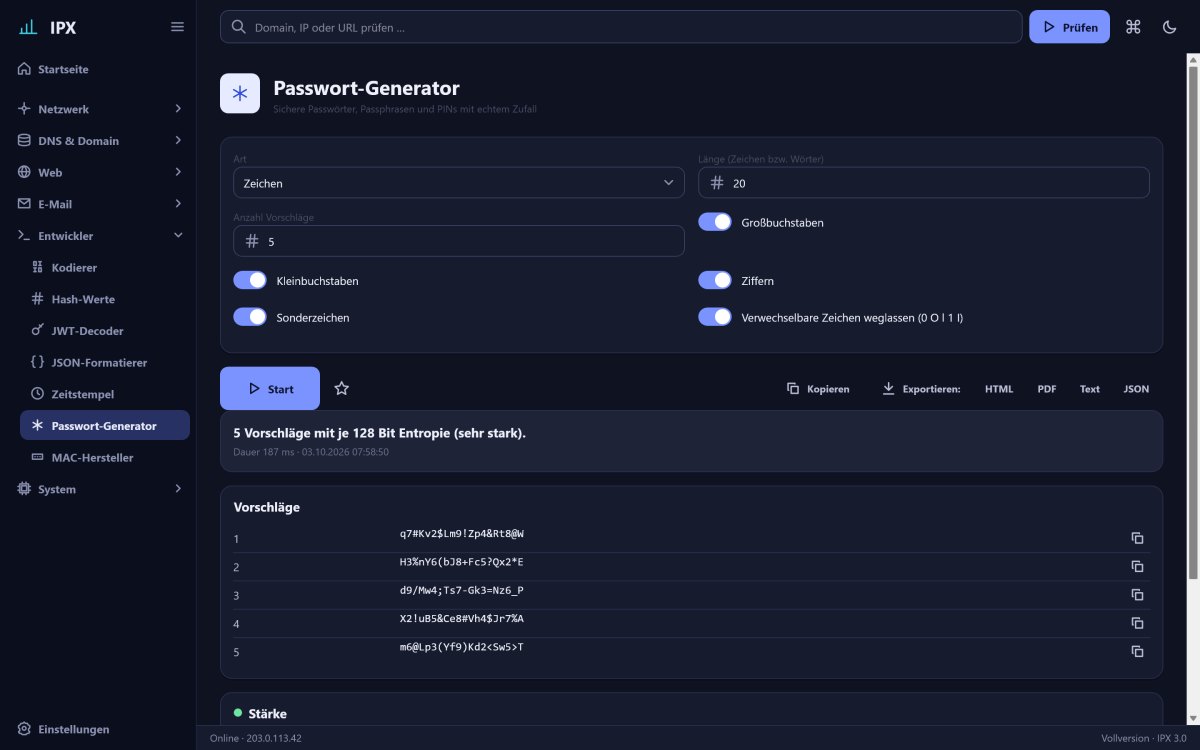Click the search magnifier icon
Viewport: 1200px width, 750px height.
pos(239,27)
